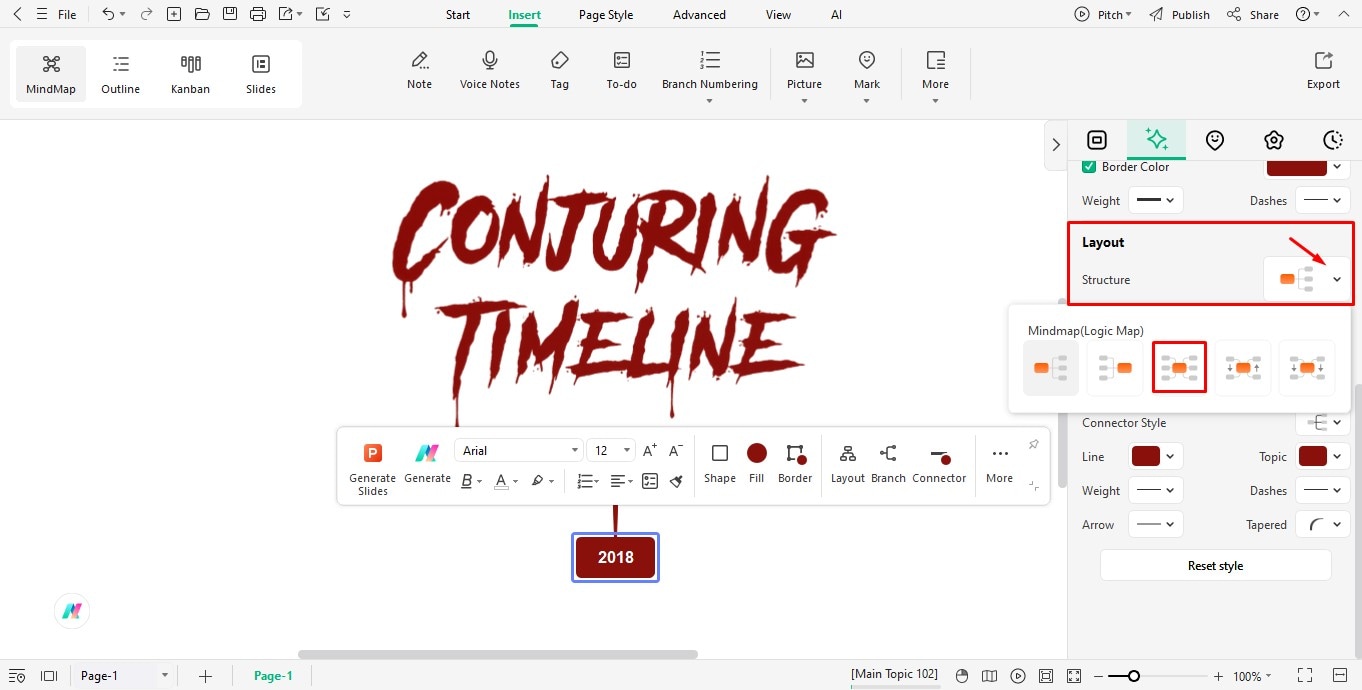Click the Reset style button
The width and height of the screenshot is (1362, 690).
pyautogui.click(x=1216, y=565)
